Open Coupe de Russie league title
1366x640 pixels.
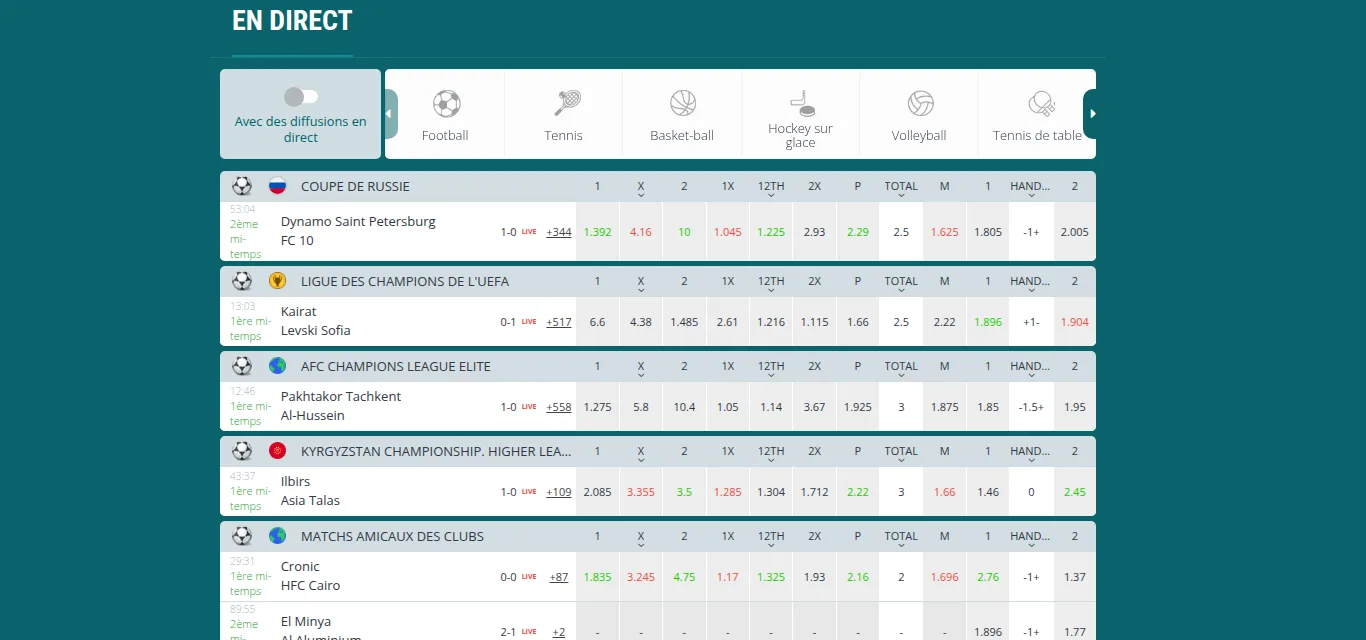[355, 186]
